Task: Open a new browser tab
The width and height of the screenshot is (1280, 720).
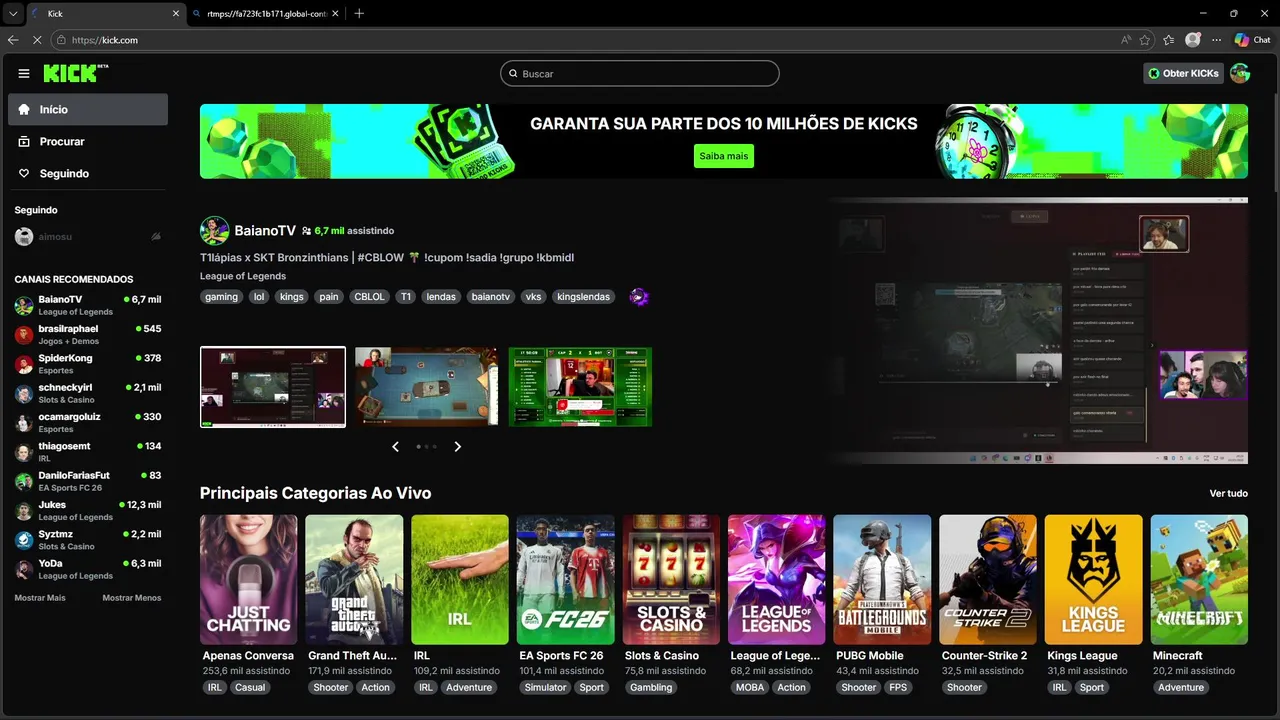Action: click(359, 13)
